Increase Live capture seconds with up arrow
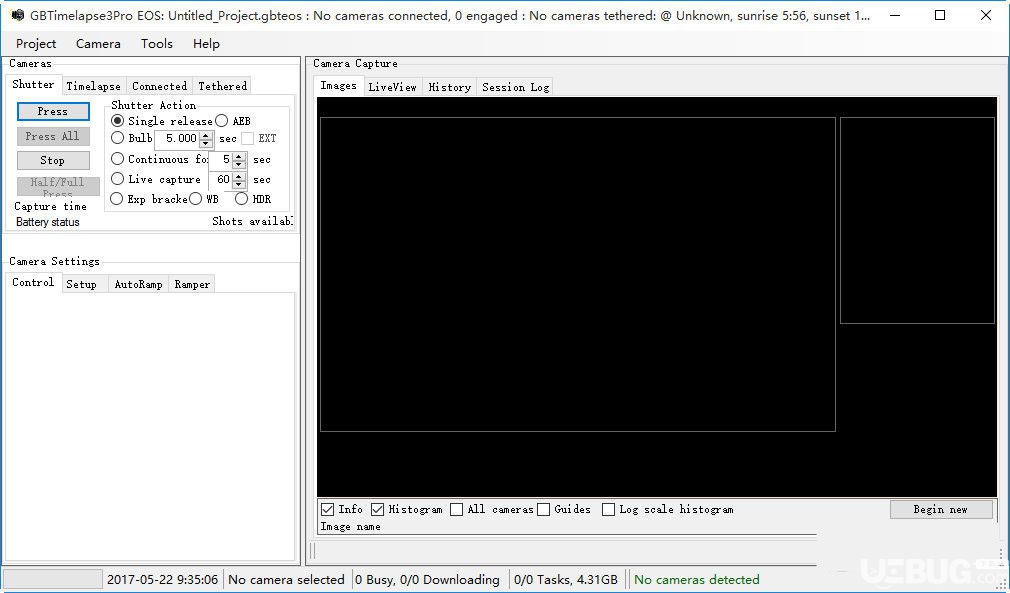1010x593 pixels. [x=239, y=176]
